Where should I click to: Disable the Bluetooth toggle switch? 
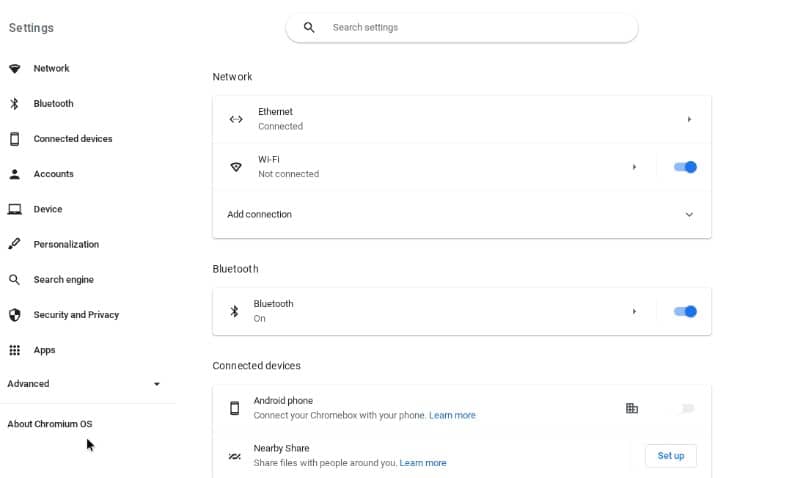pos(685,311)
